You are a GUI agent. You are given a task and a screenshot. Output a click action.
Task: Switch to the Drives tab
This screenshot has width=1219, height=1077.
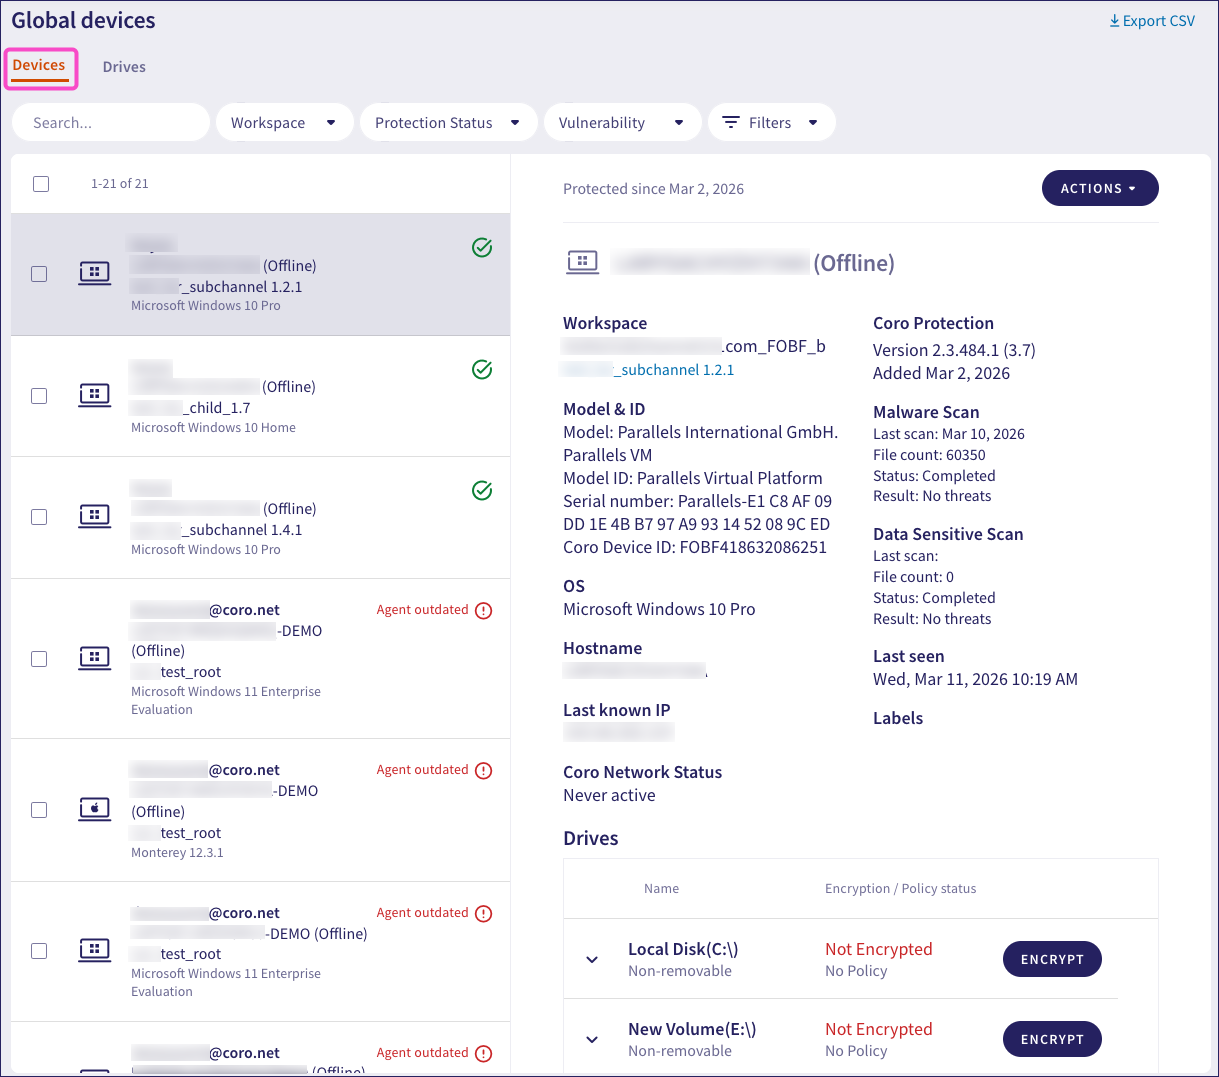pyautogui.click(x=124, y=67)
